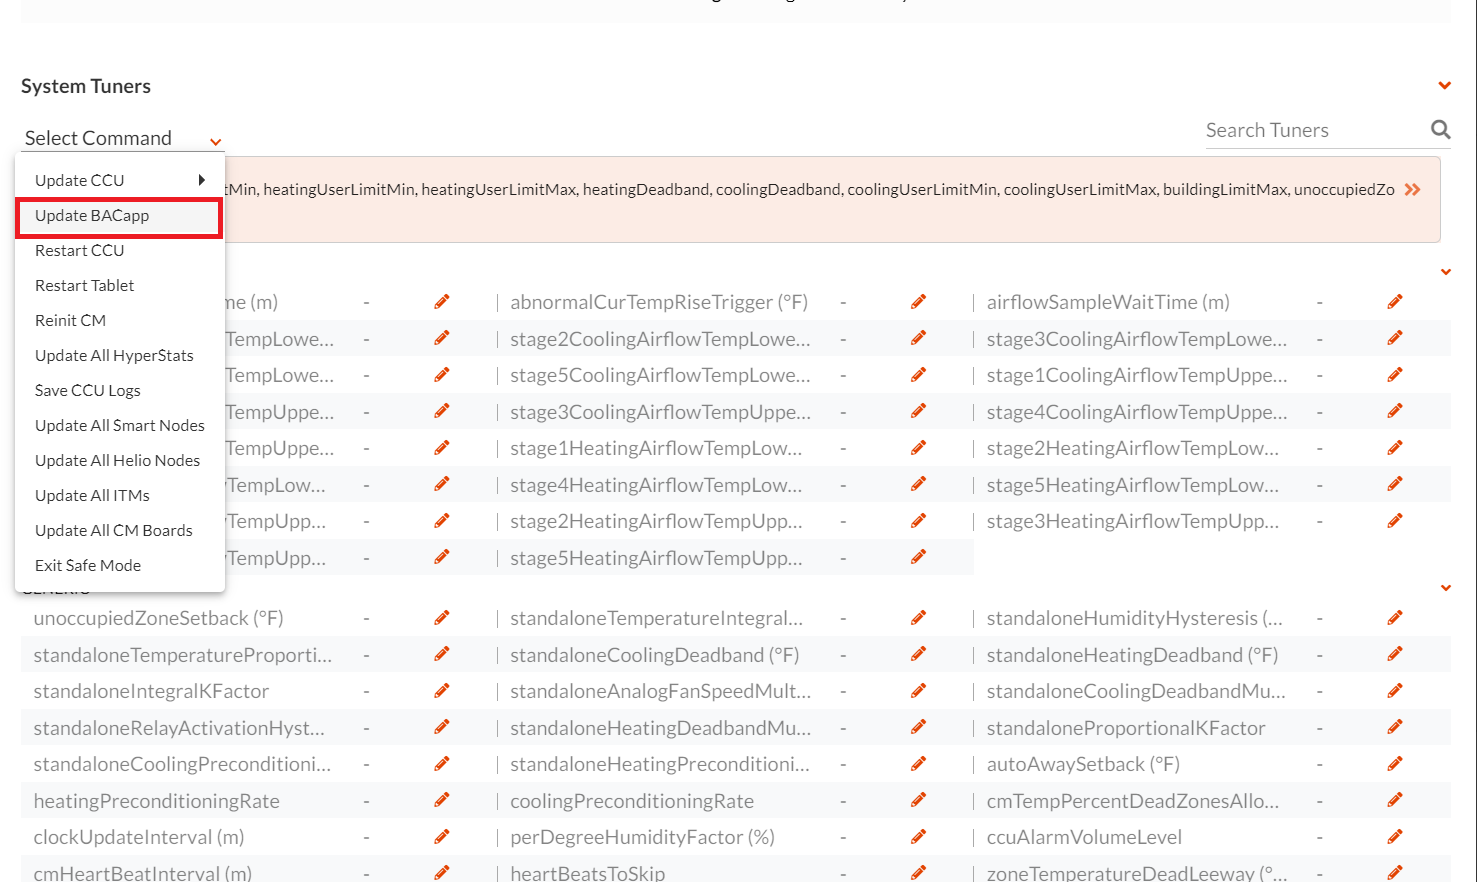Click pencil icon beside airflowSampleWaitTime
This screenshot has width=1477, height=882.
point(1395,302)
